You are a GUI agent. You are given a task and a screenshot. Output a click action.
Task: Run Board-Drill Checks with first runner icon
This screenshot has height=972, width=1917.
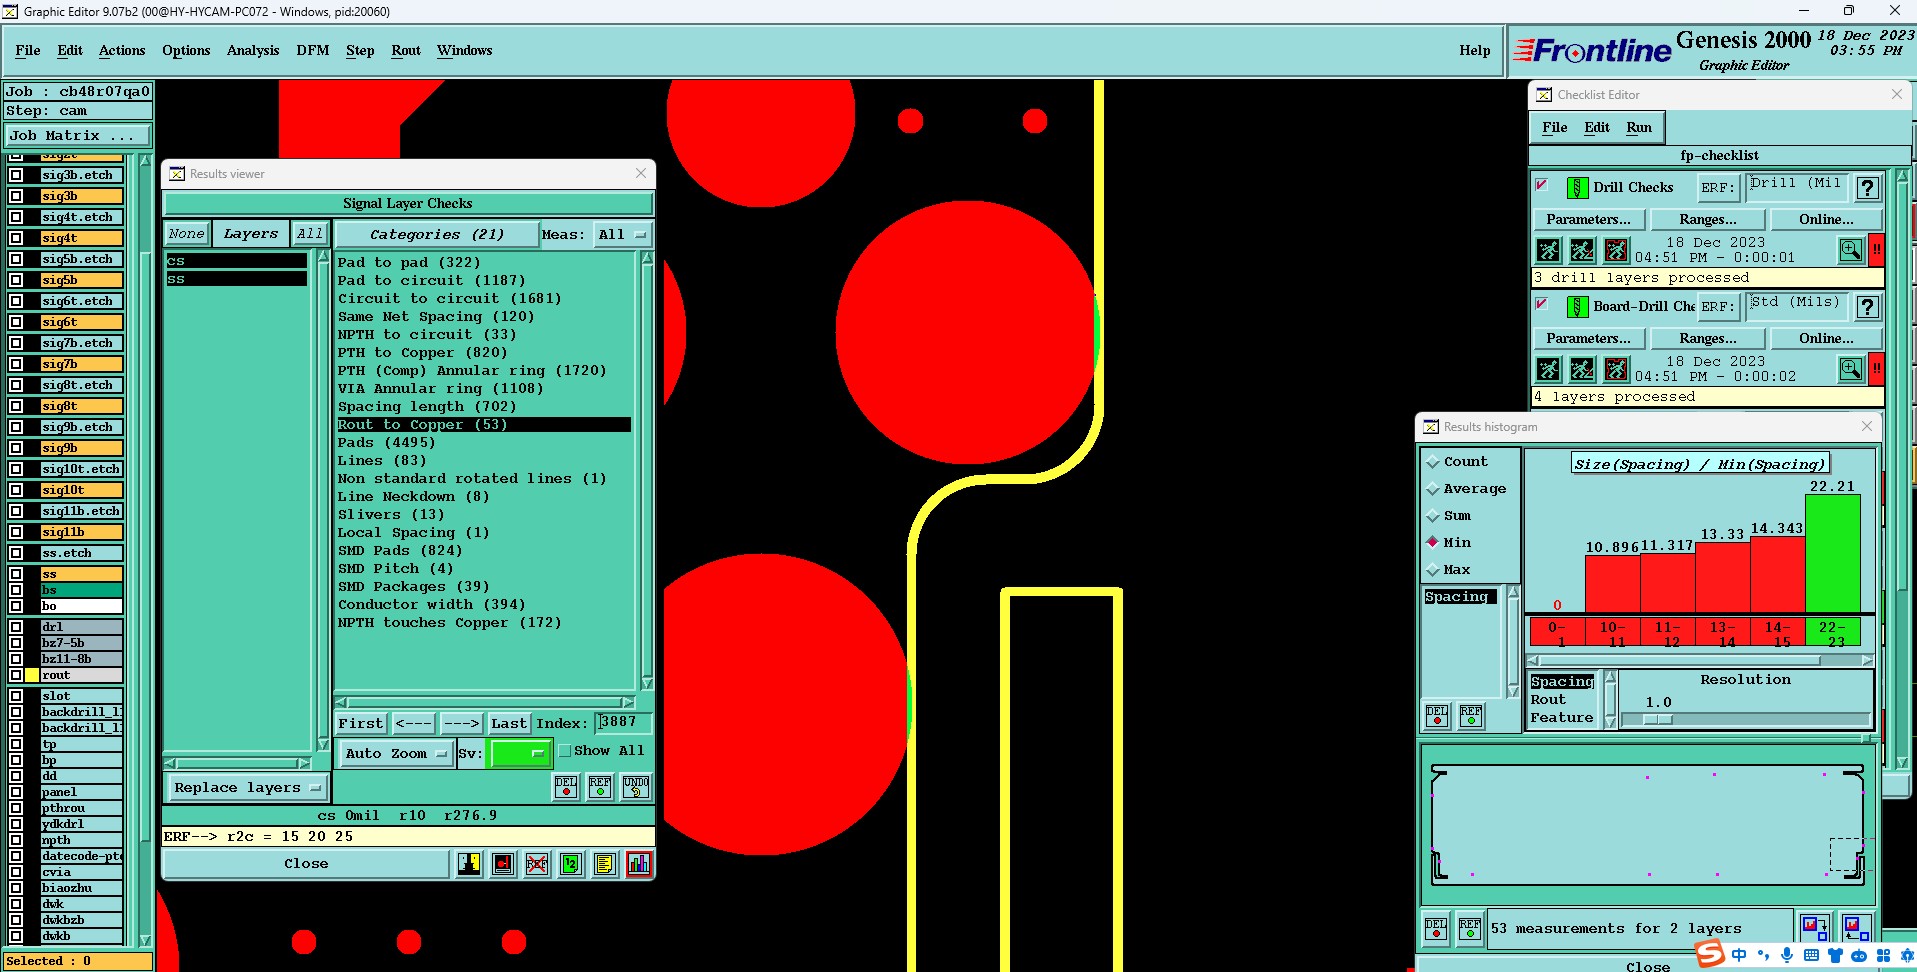(1548, 369)
